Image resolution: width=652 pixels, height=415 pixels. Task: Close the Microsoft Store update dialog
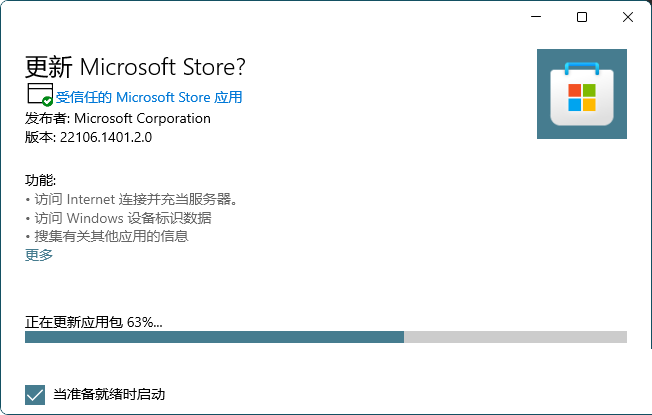coord(627,17)
